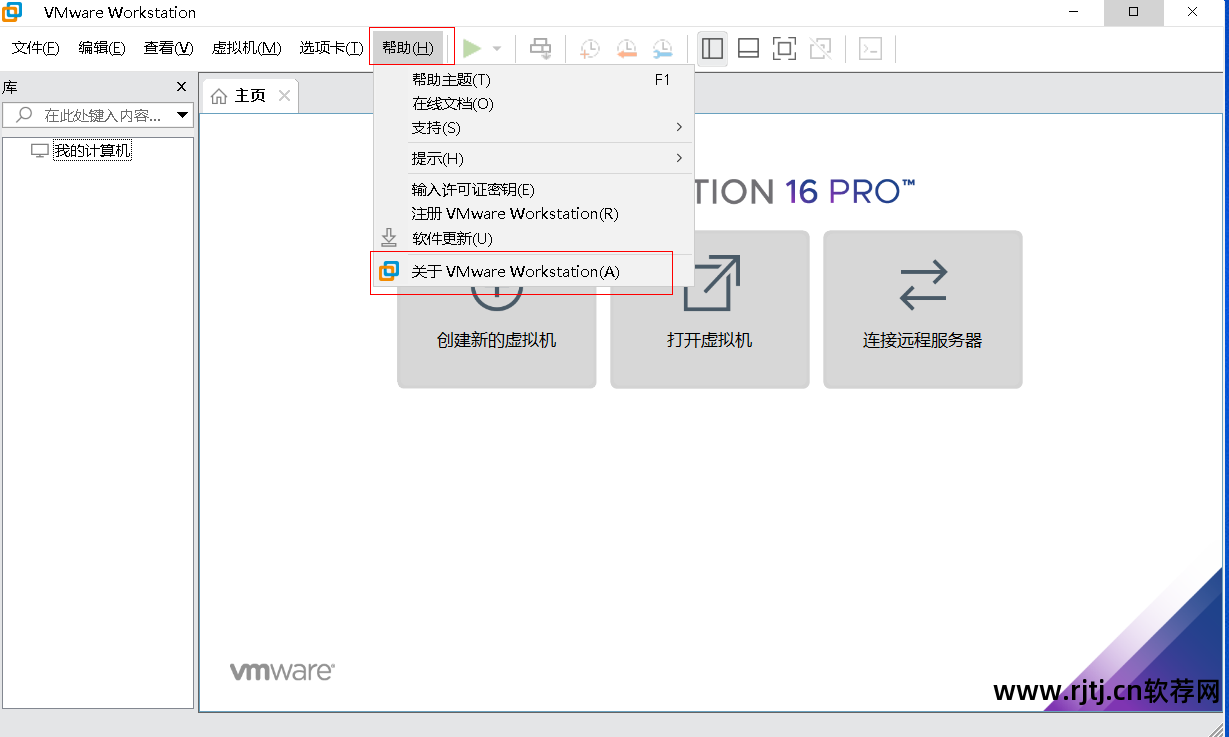Click the 创建新的虚拟机 tile

click(497, 309)
